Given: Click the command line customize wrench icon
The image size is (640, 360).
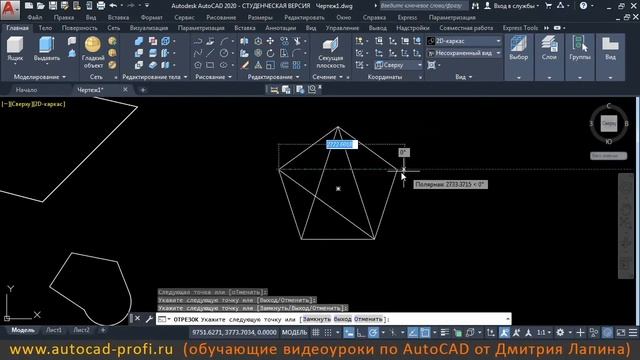Looking at the screenshot, I should 149,319.
